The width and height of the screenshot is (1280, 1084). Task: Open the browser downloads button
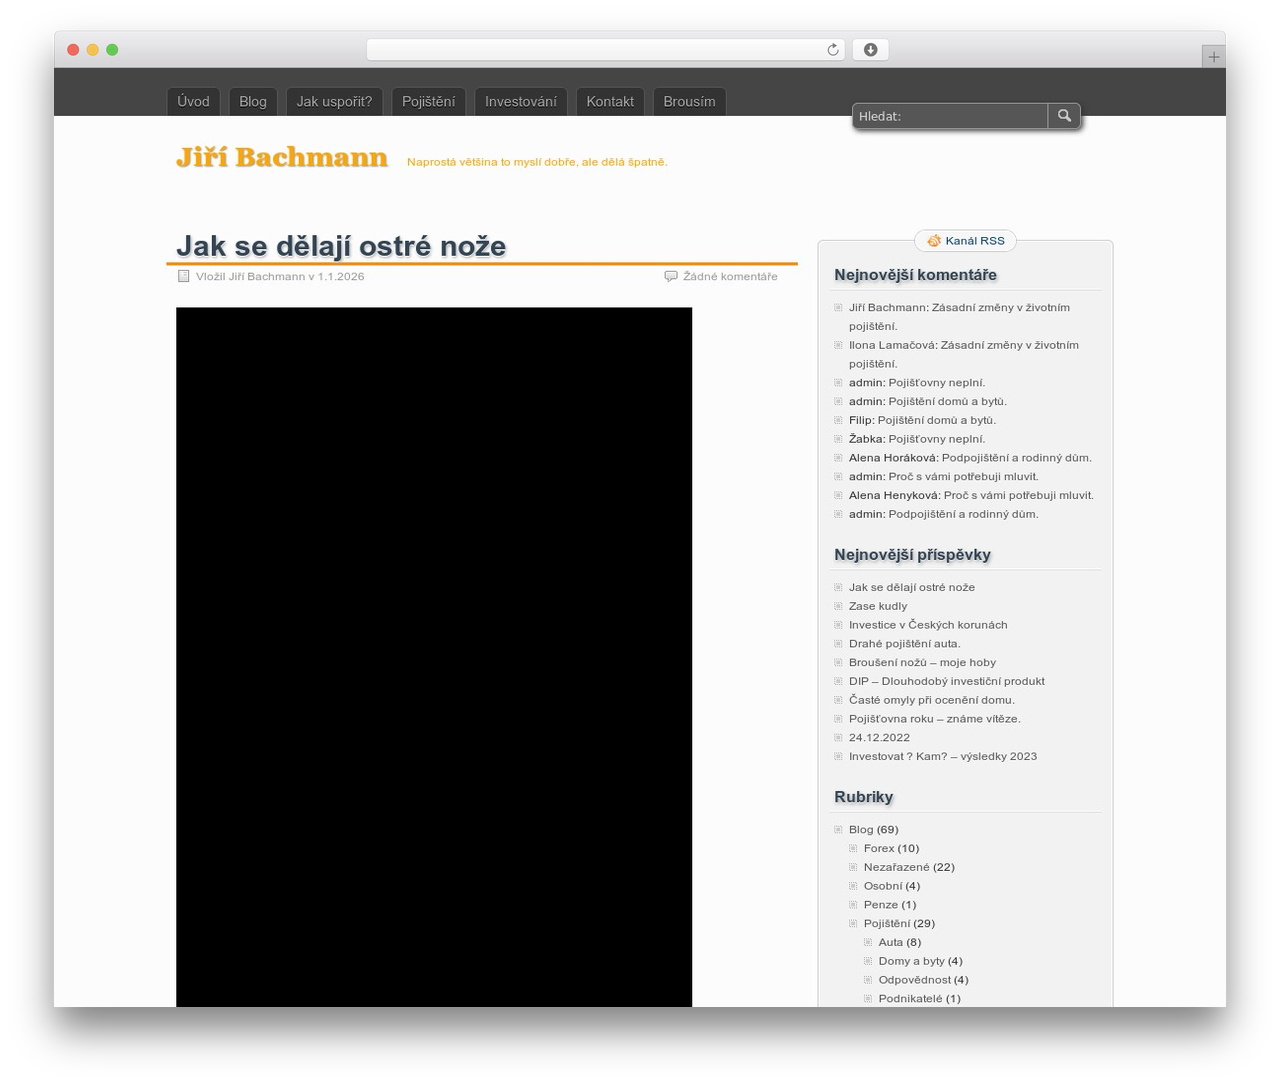[x=870, y=50]
